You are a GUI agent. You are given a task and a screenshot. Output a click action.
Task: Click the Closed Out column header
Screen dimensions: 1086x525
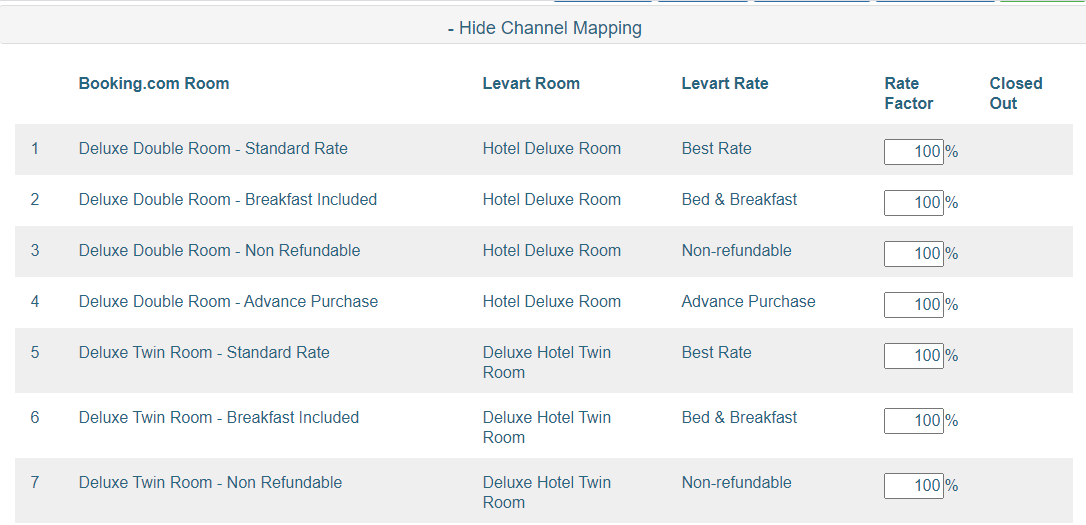pos(1015,94)
